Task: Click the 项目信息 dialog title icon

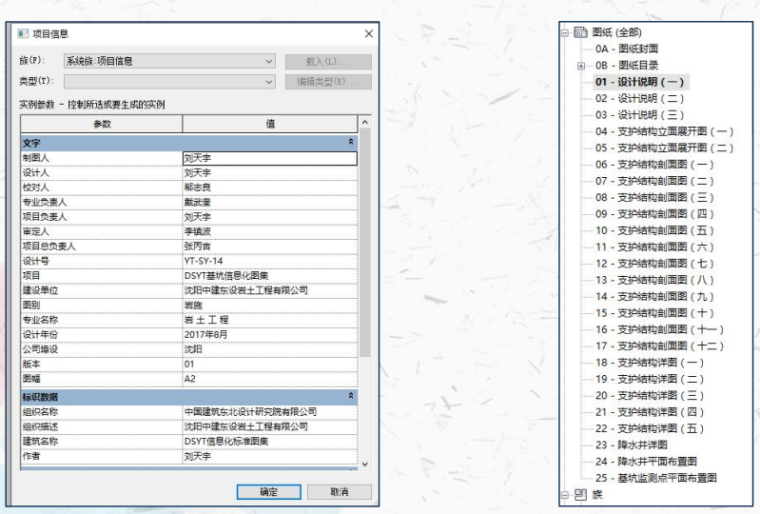Action: click(23, 34)
